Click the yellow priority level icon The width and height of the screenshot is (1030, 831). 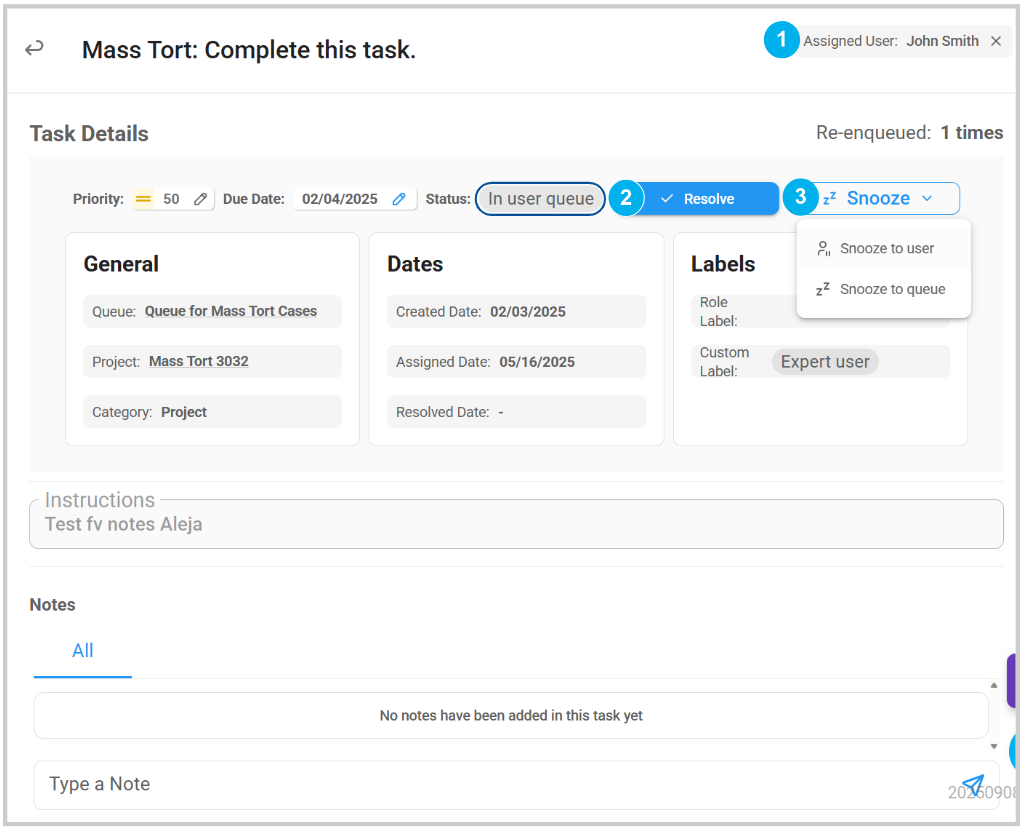click(143, 199)
